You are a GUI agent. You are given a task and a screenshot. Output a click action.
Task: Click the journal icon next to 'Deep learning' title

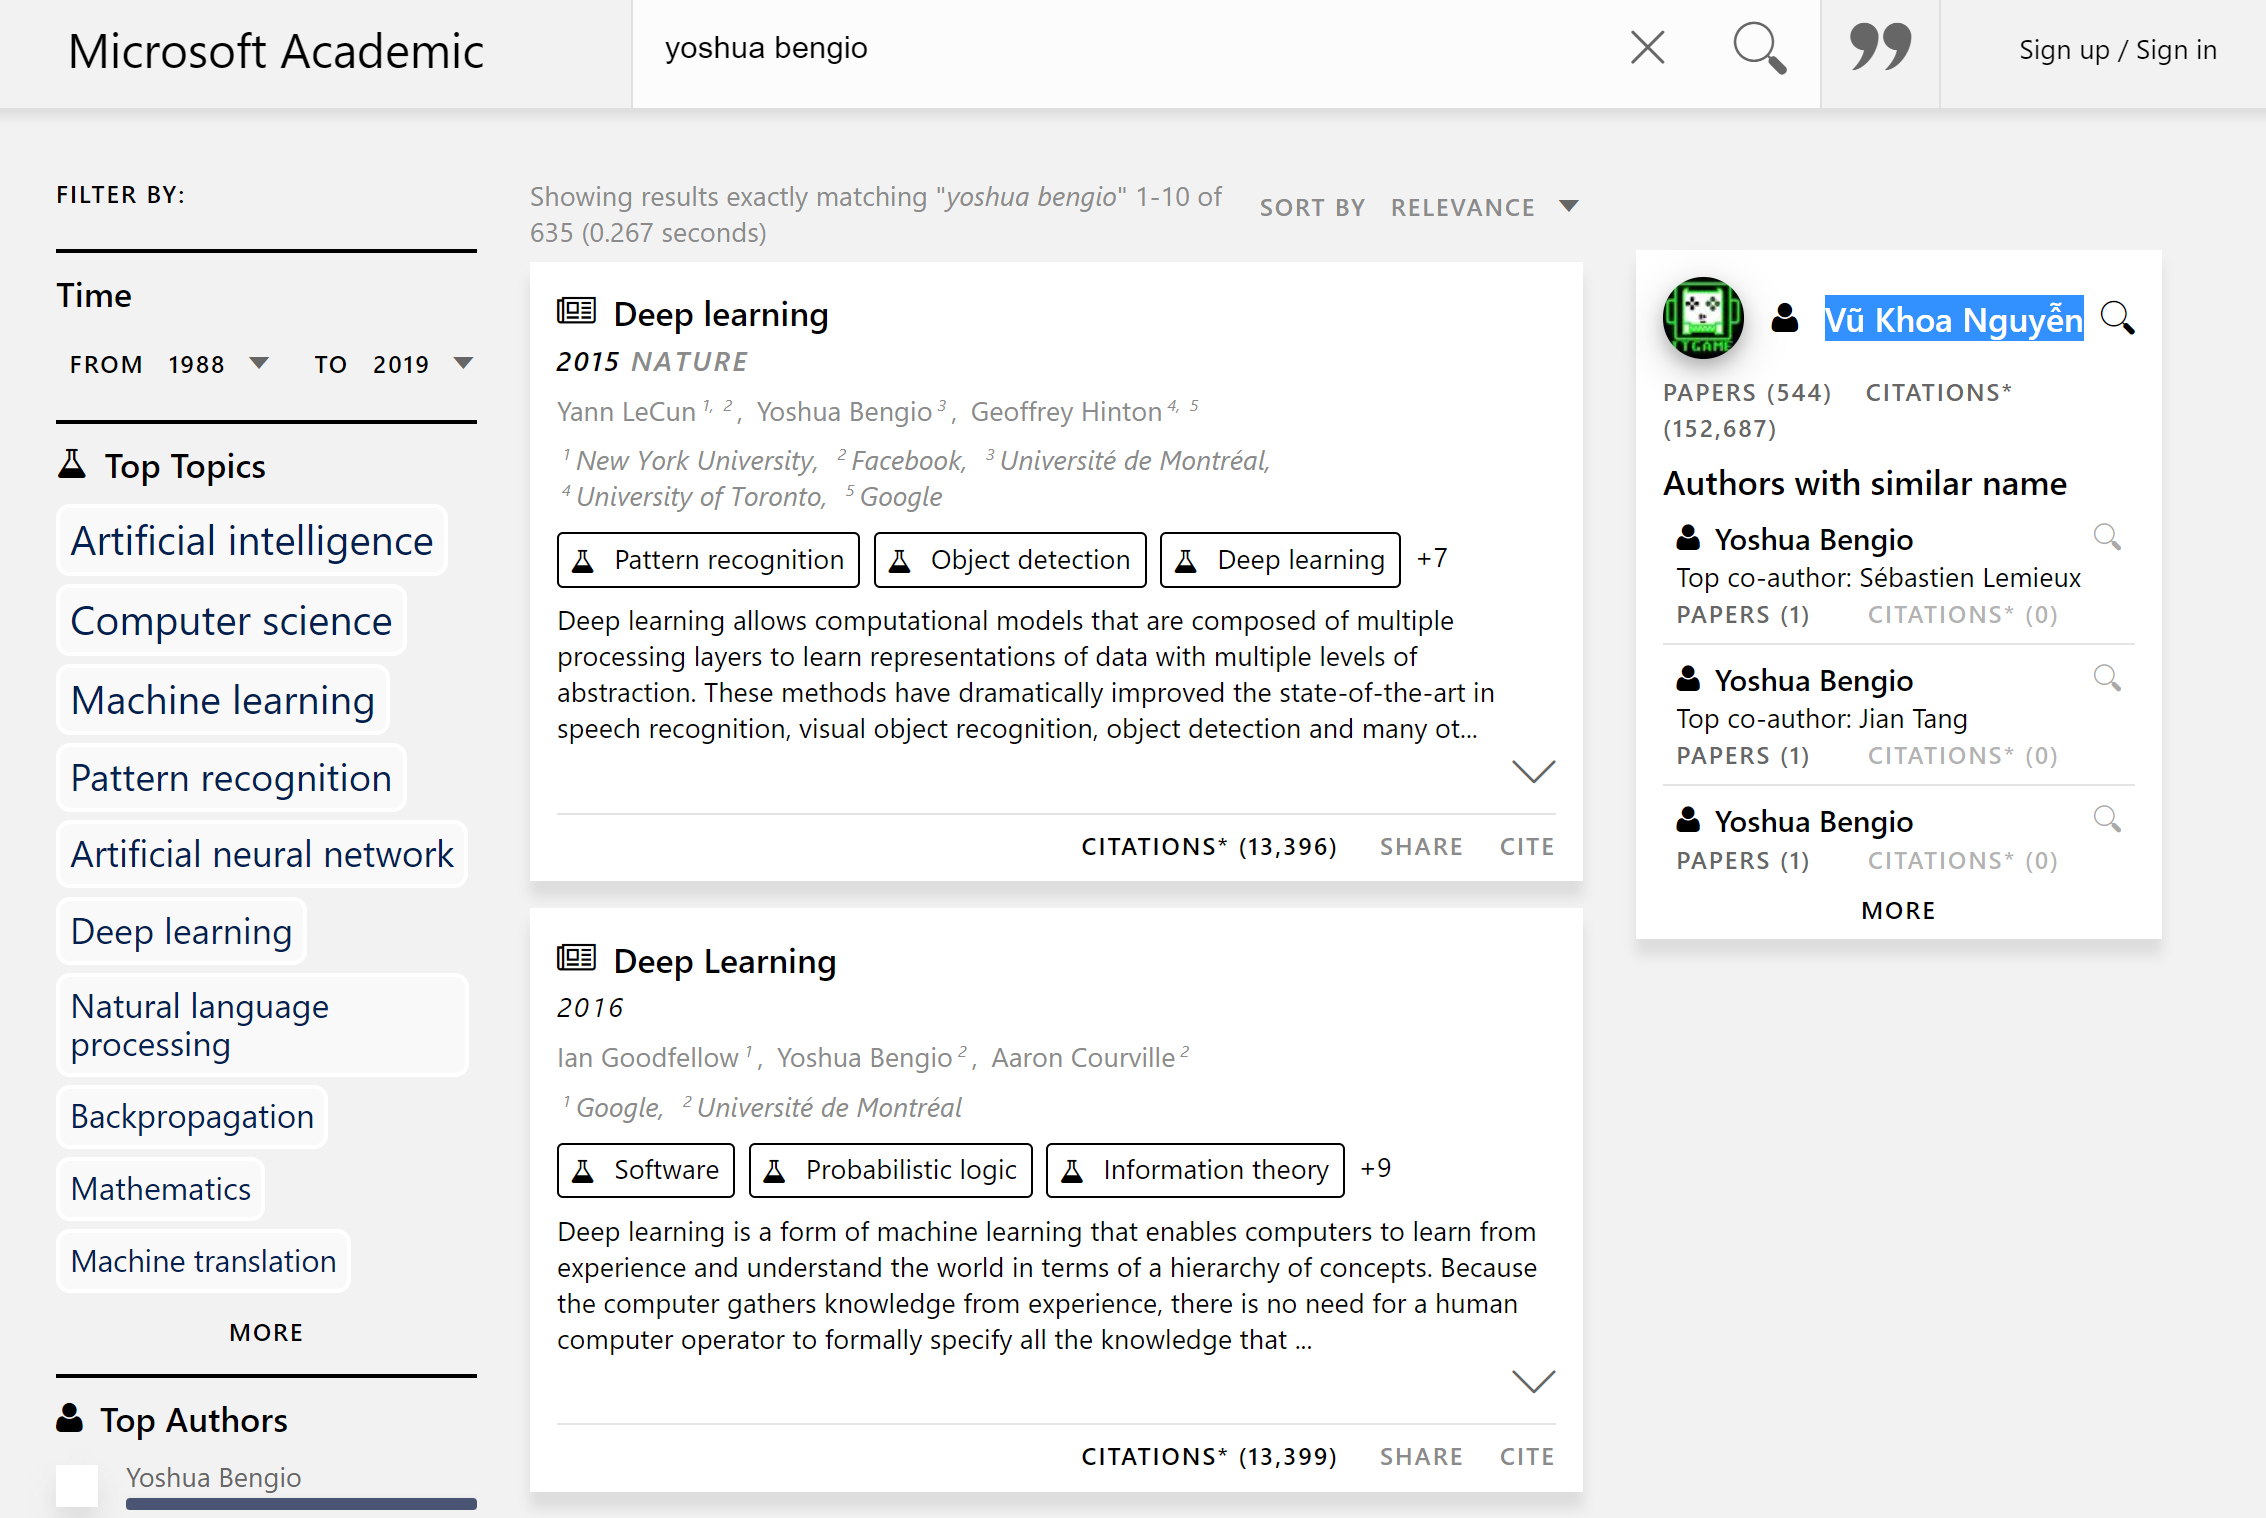576,311
